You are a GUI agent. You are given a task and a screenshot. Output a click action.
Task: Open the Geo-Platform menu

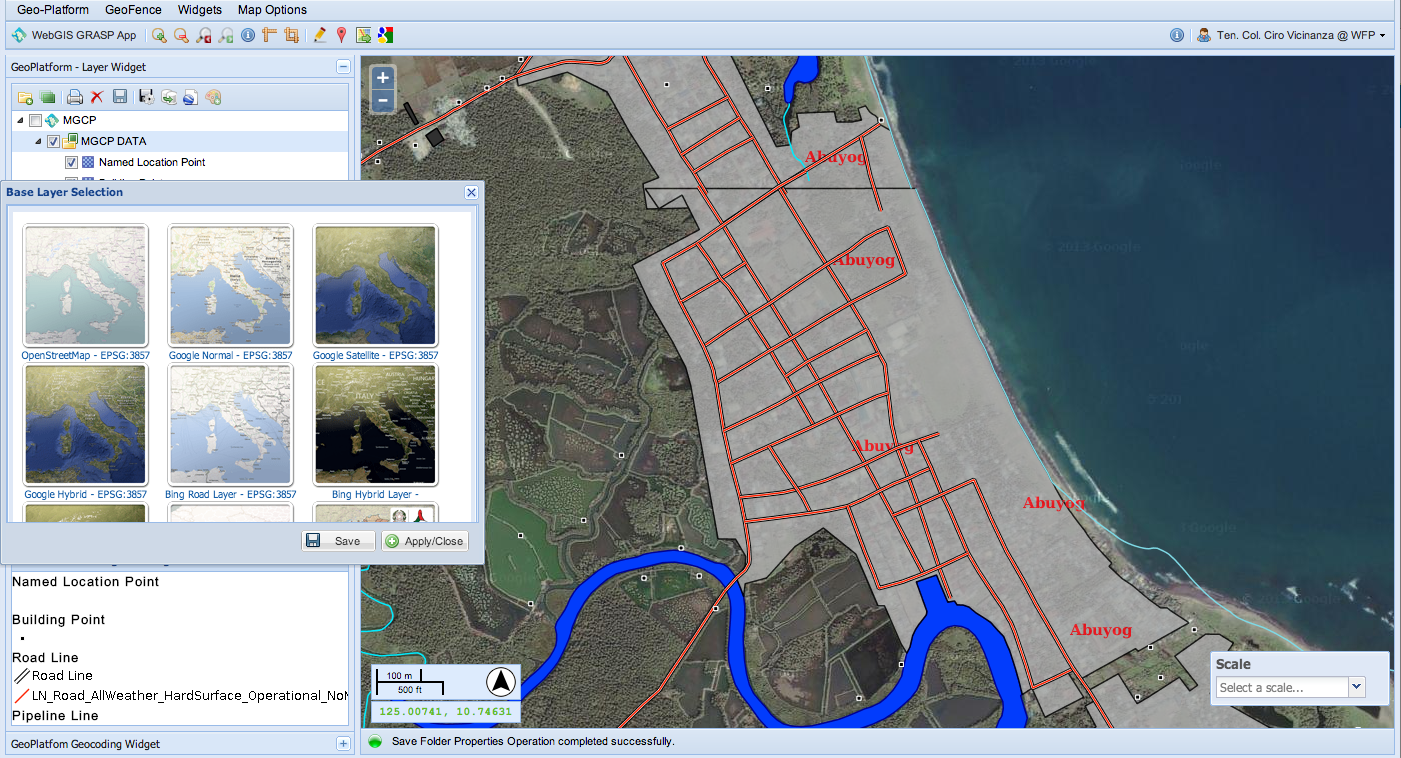click(53, 10)
